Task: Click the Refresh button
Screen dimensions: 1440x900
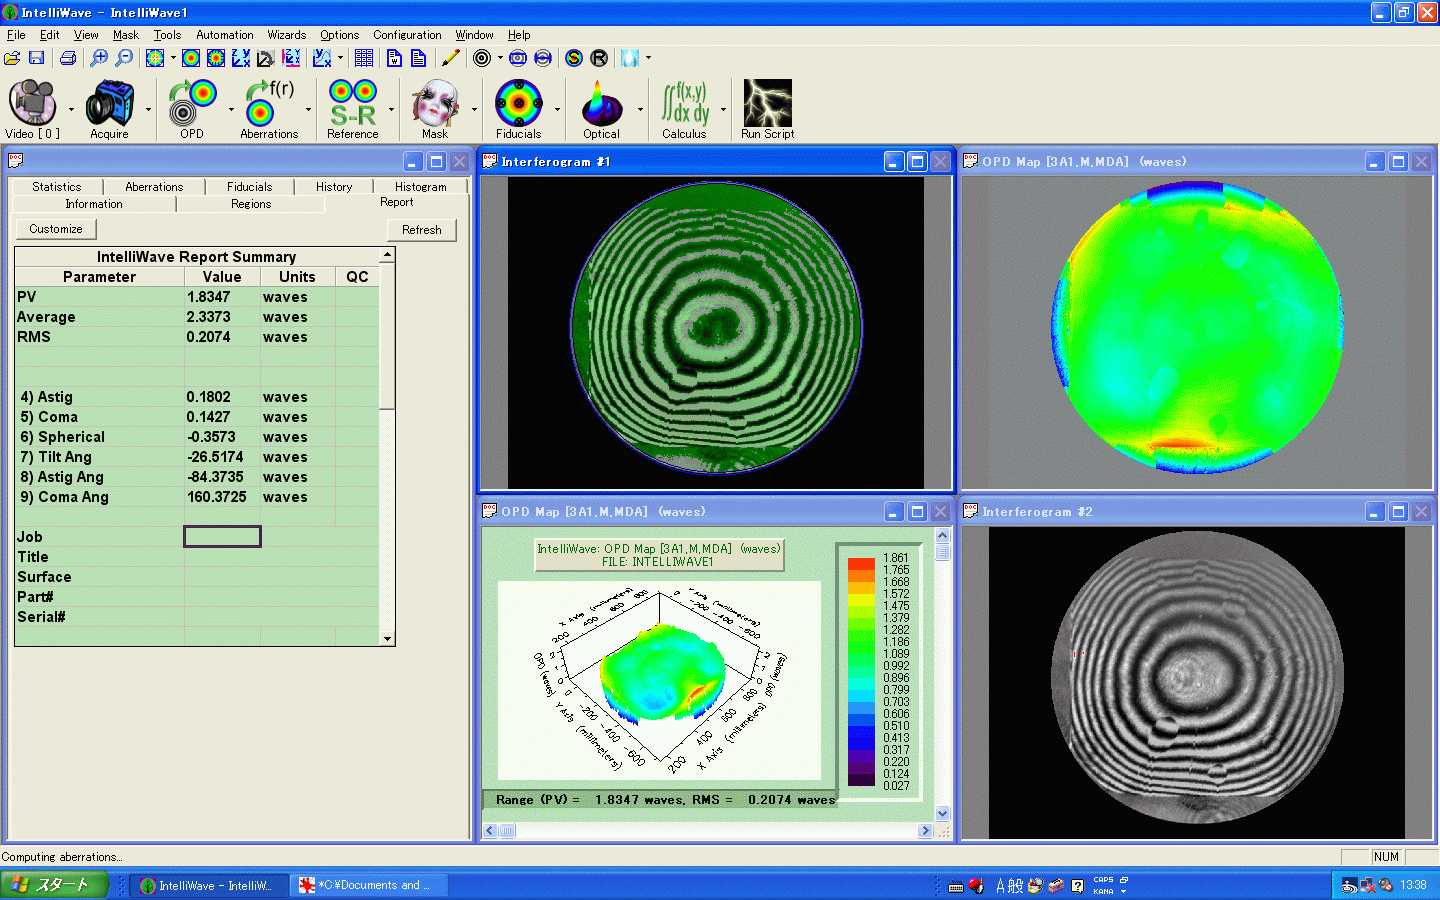Action: tap(422, 230)
